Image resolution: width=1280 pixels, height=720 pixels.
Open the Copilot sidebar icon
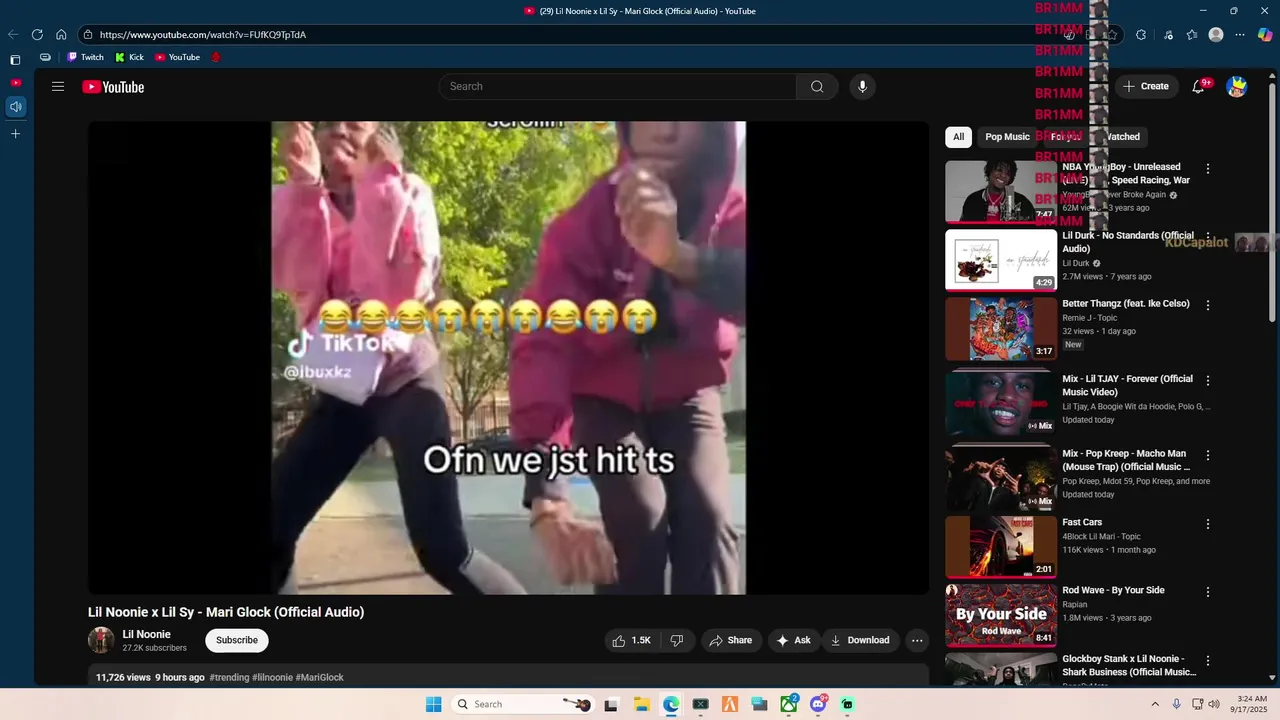coord(1265,35)
